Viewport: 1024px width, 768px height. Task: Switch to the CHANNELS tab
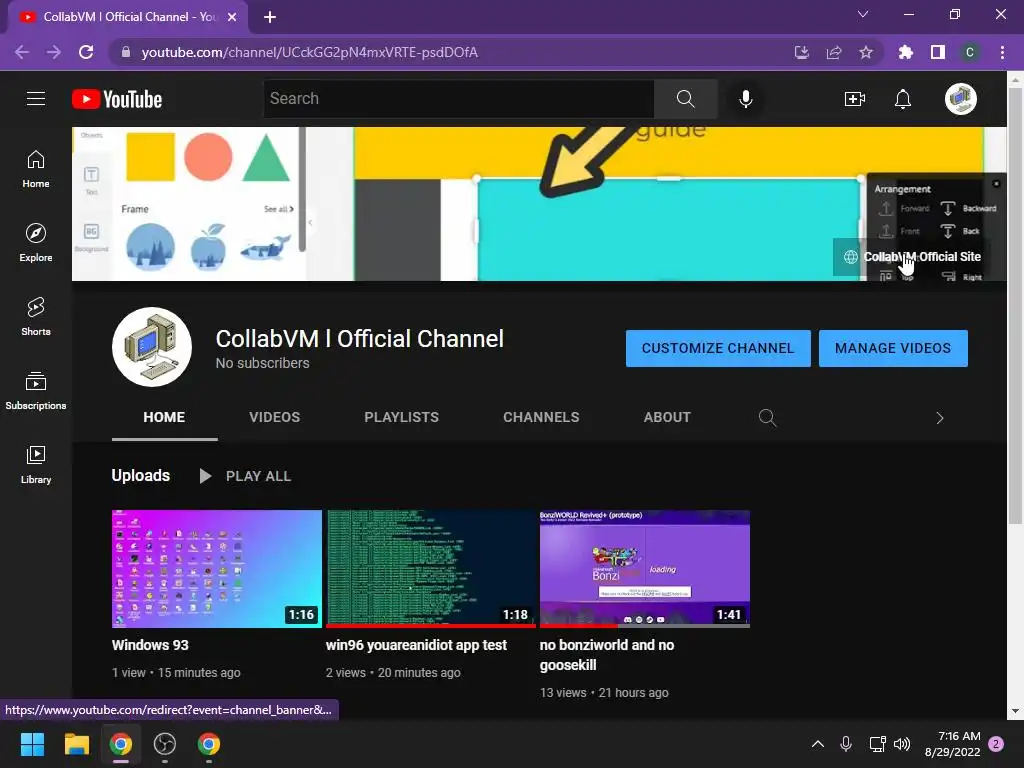(541, 417)
